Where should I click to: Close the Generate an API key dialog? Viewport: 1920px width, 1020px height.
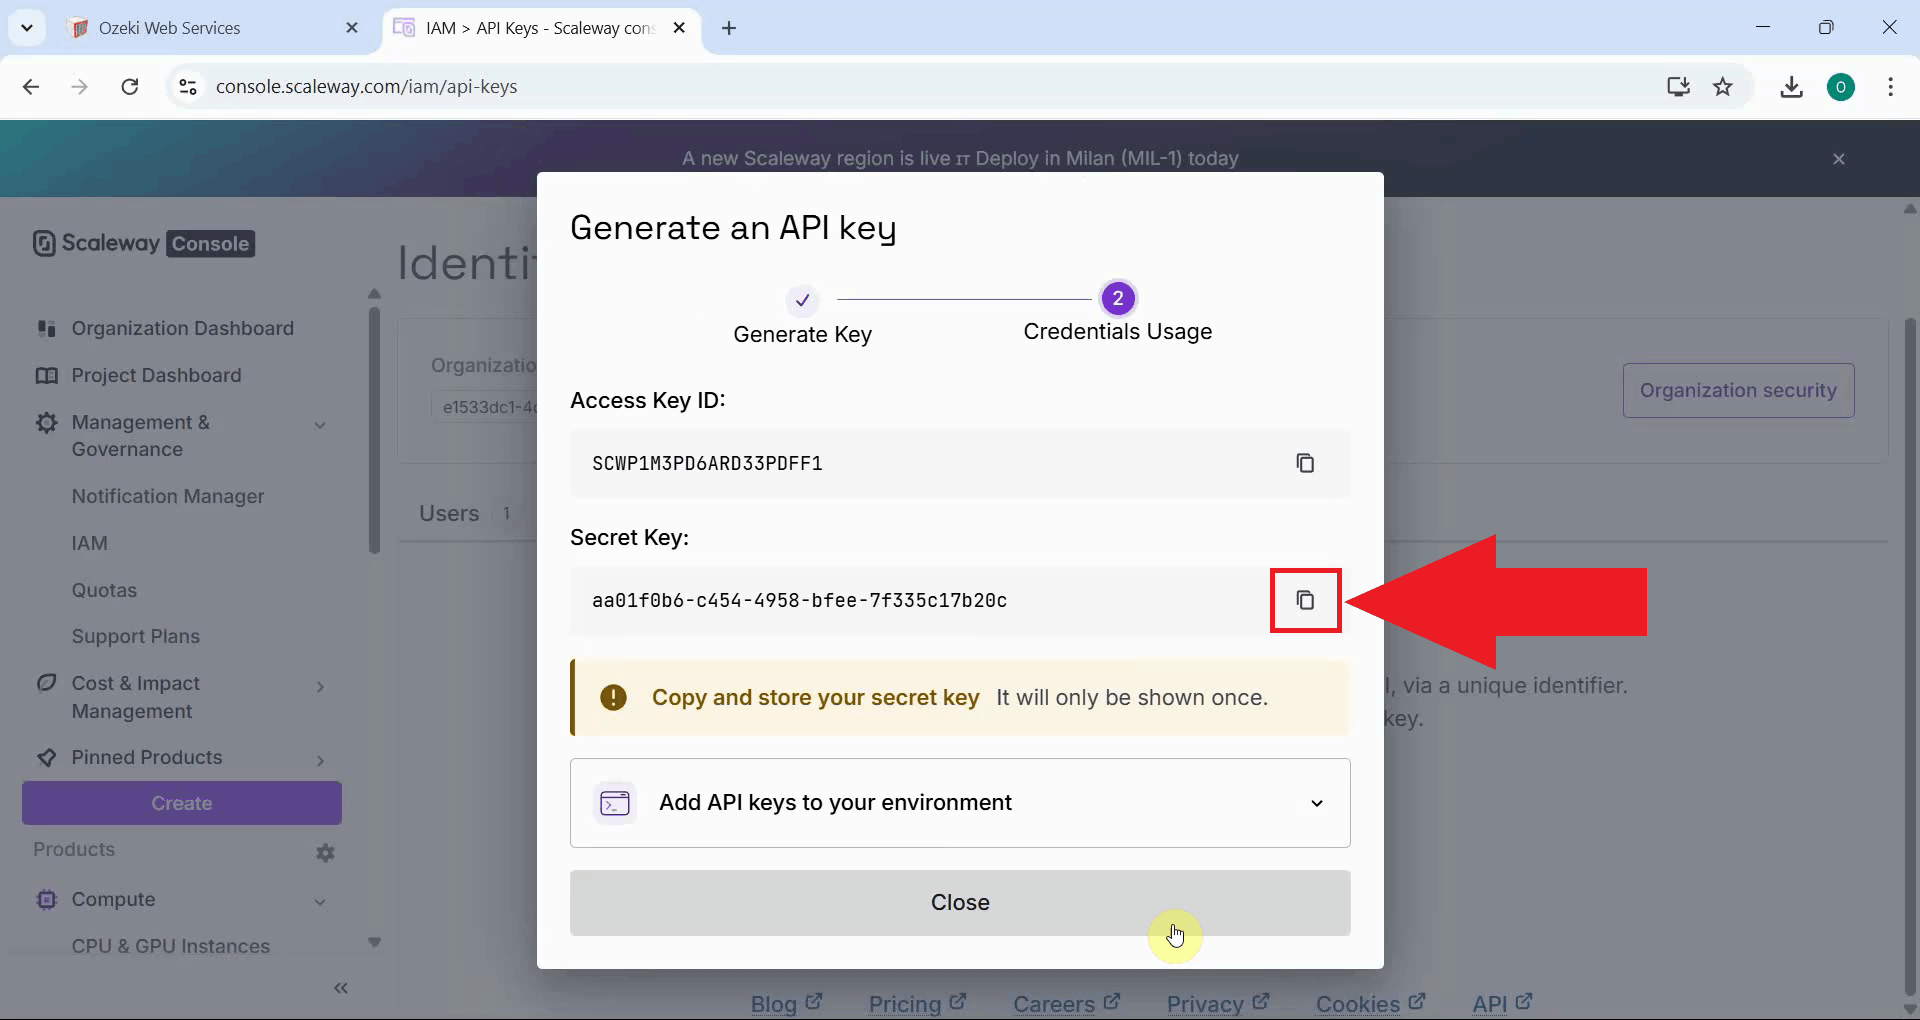[959, 902]
